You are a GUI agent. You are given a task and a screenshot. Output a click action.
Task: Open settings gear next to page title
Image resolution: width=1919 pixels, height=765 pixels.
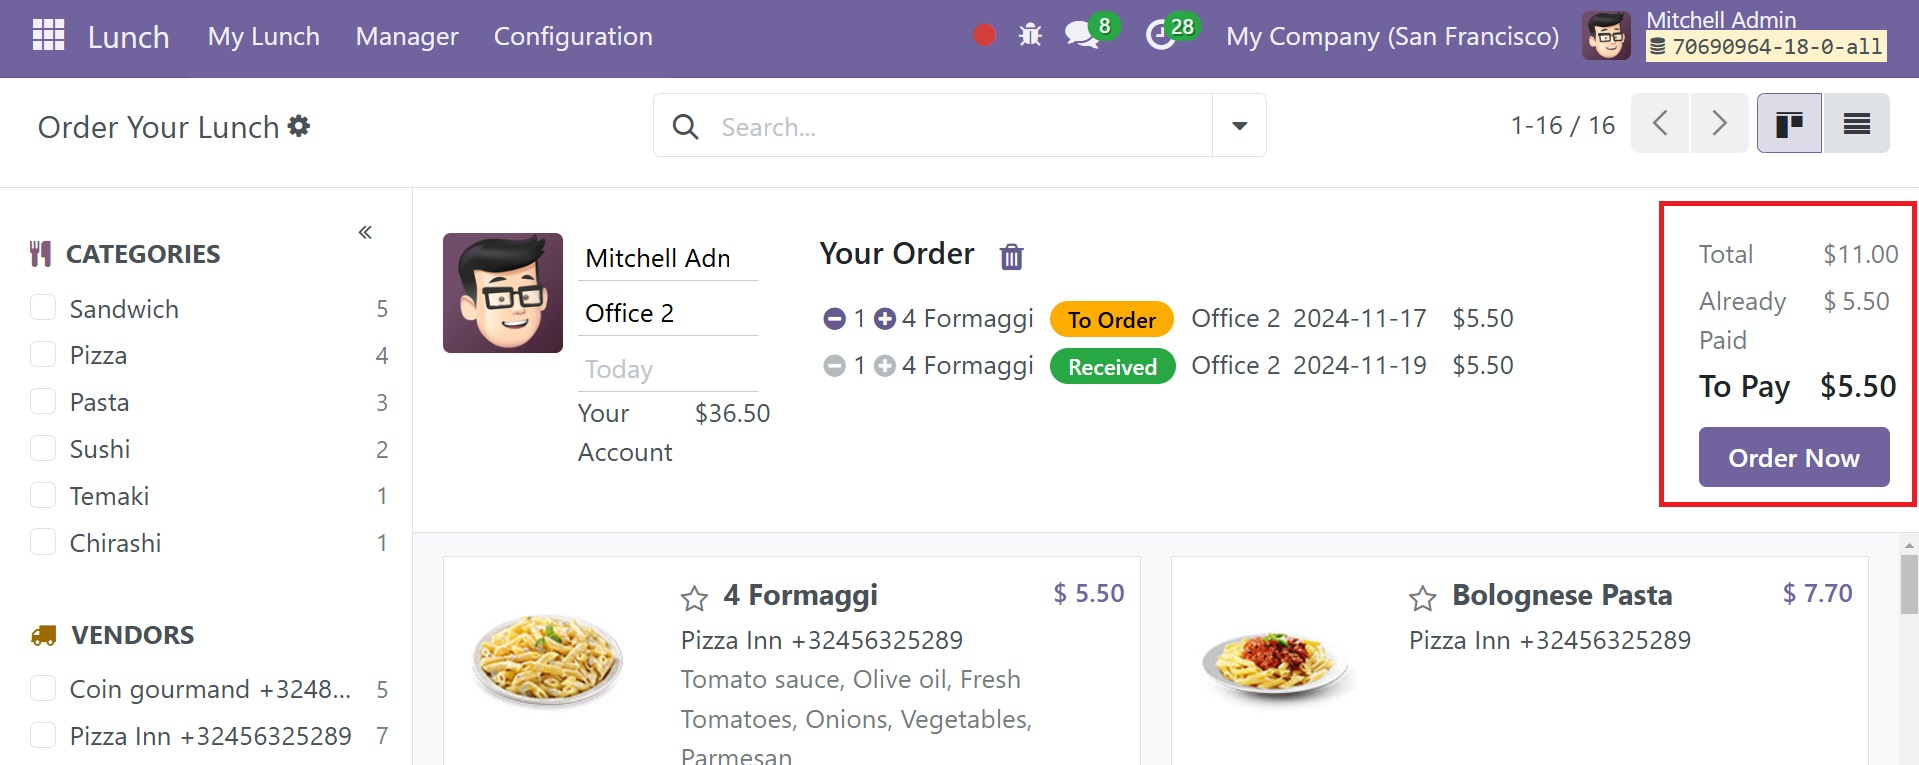point(299,126)
